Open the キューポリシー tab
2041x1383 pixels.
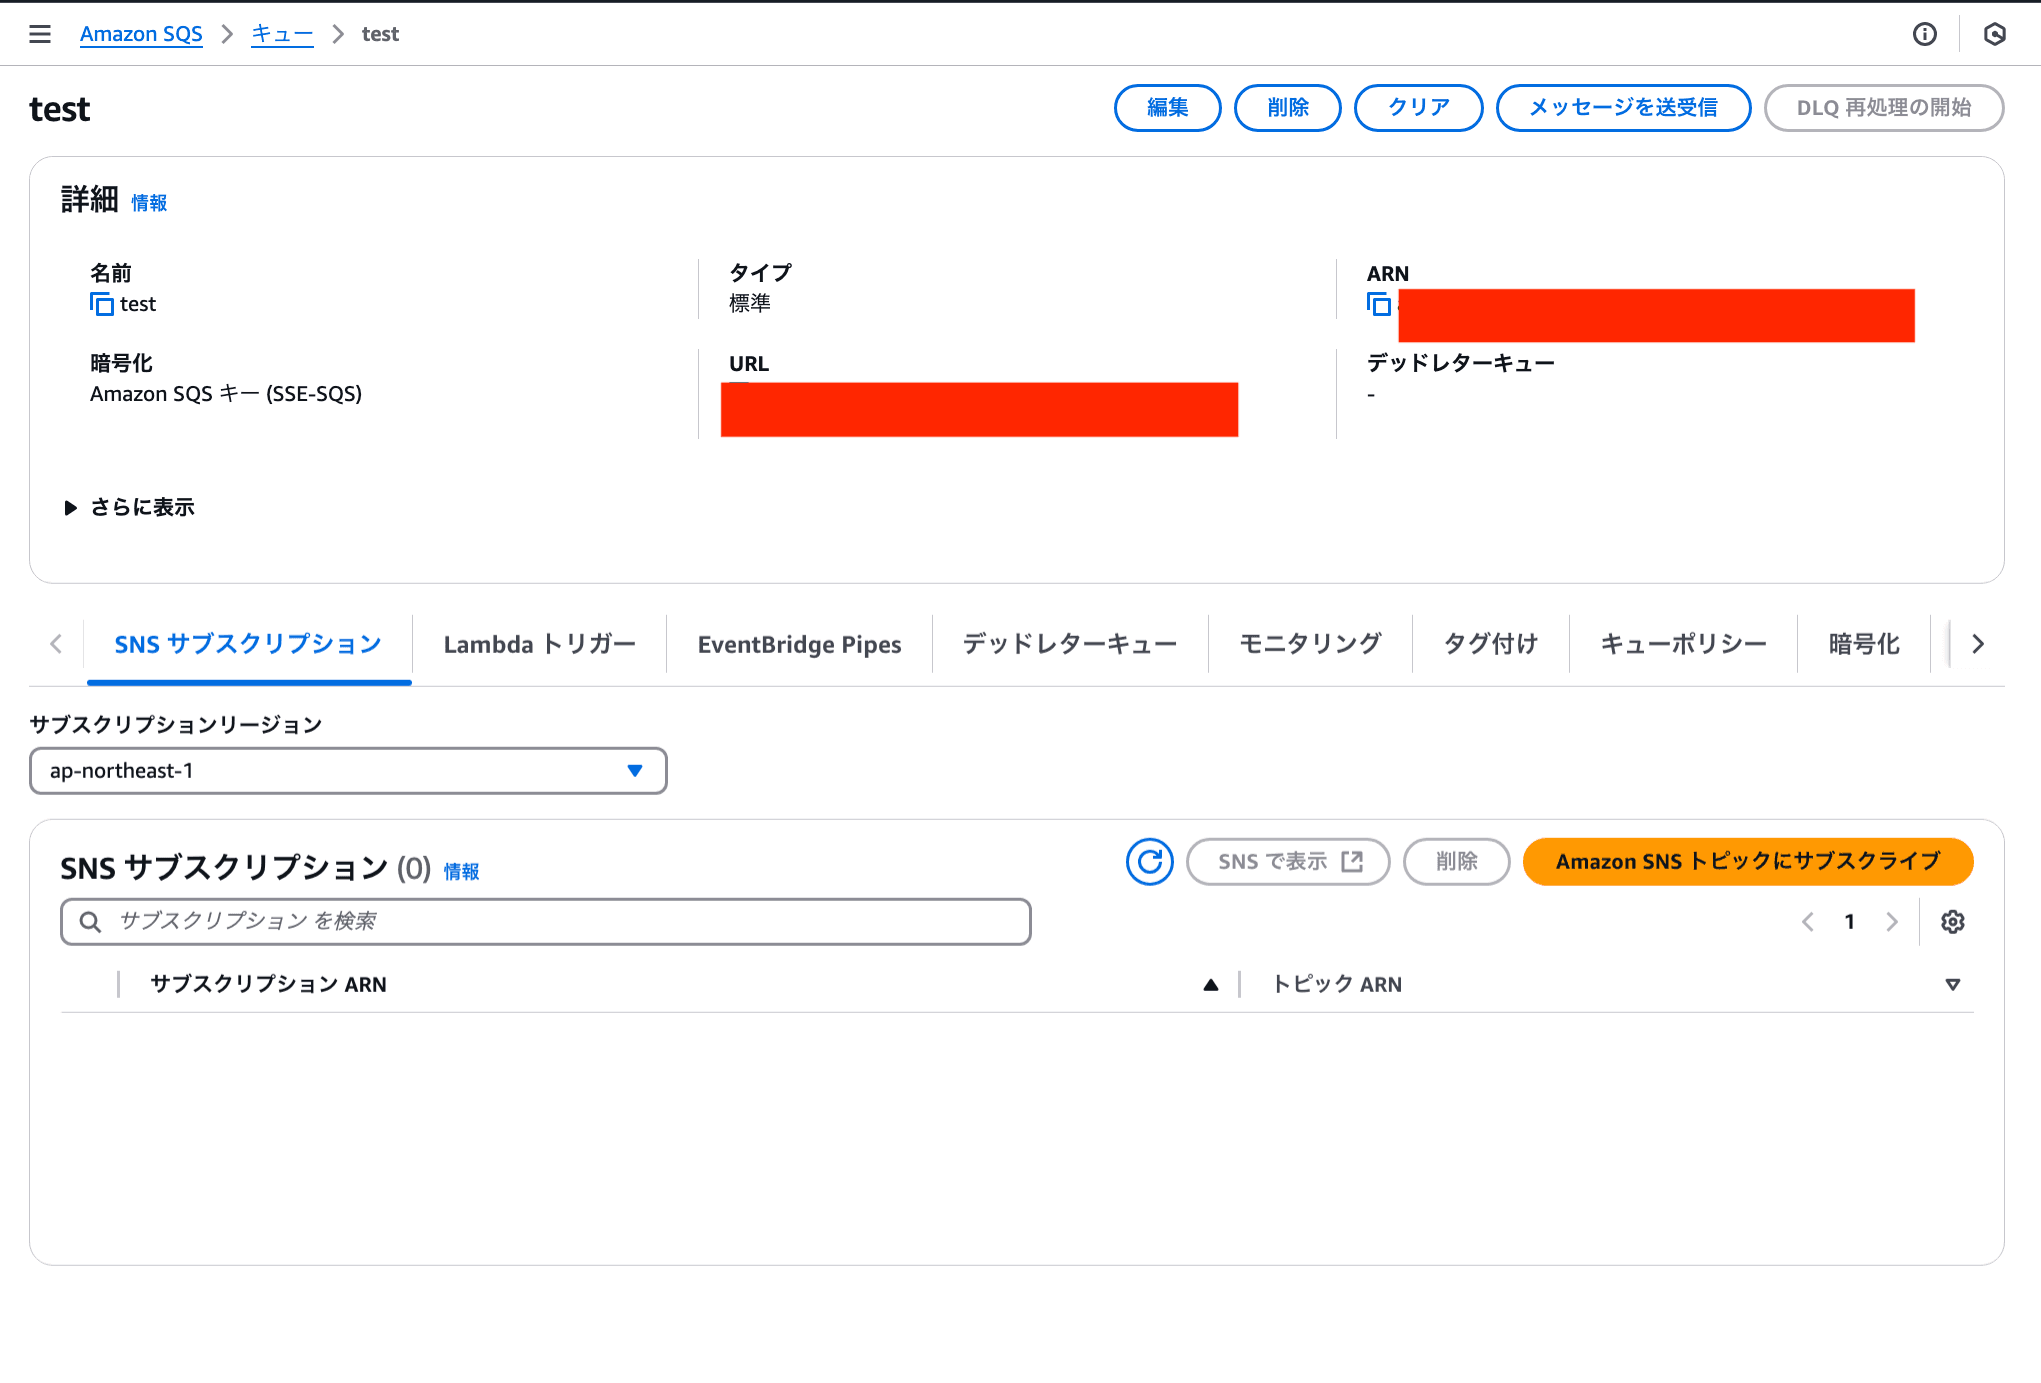click(x=1683, y=644)
